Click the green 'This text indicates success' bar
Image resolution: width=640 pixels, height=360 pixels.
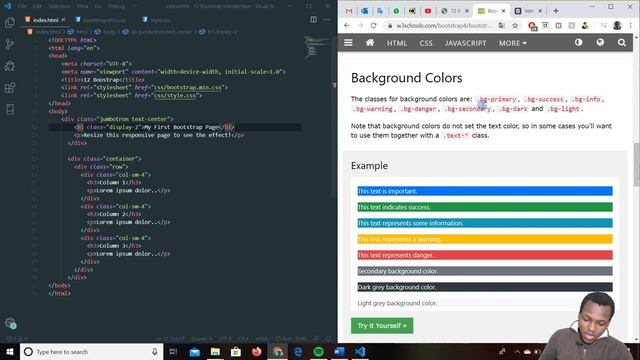pos(485,207)
